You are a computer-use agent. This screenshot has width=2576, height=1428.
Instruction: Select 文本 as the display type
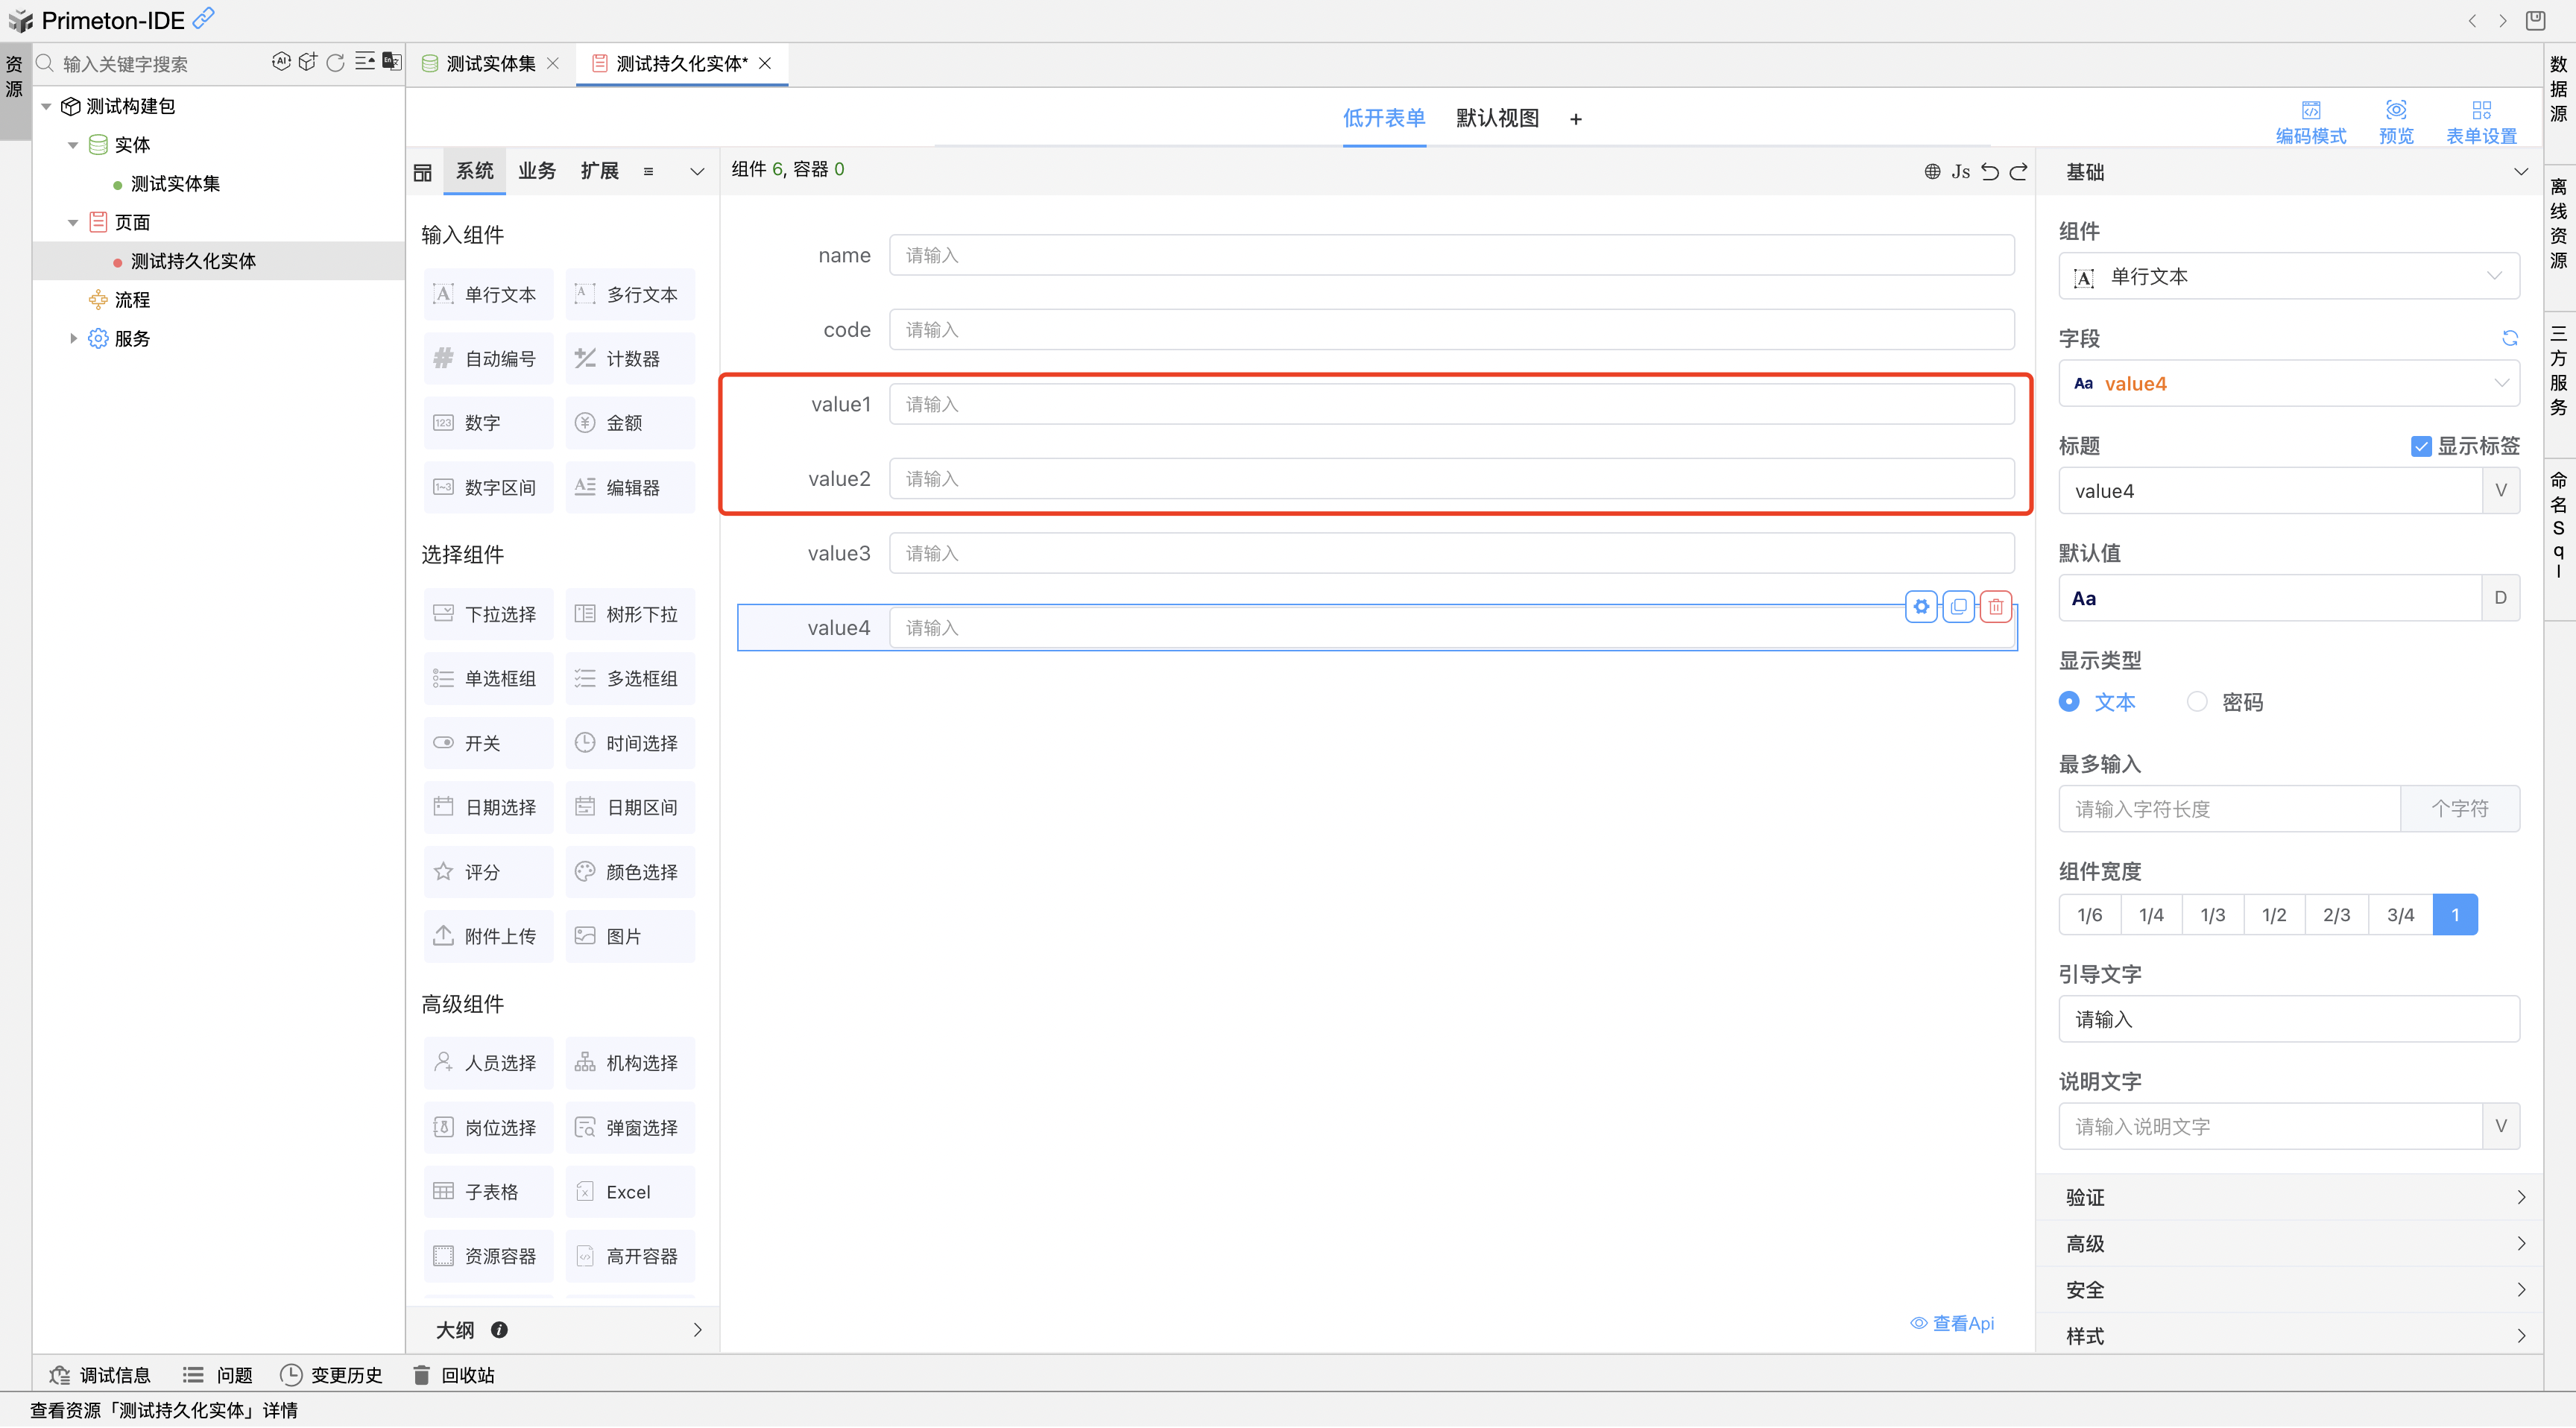[2069, 701]
